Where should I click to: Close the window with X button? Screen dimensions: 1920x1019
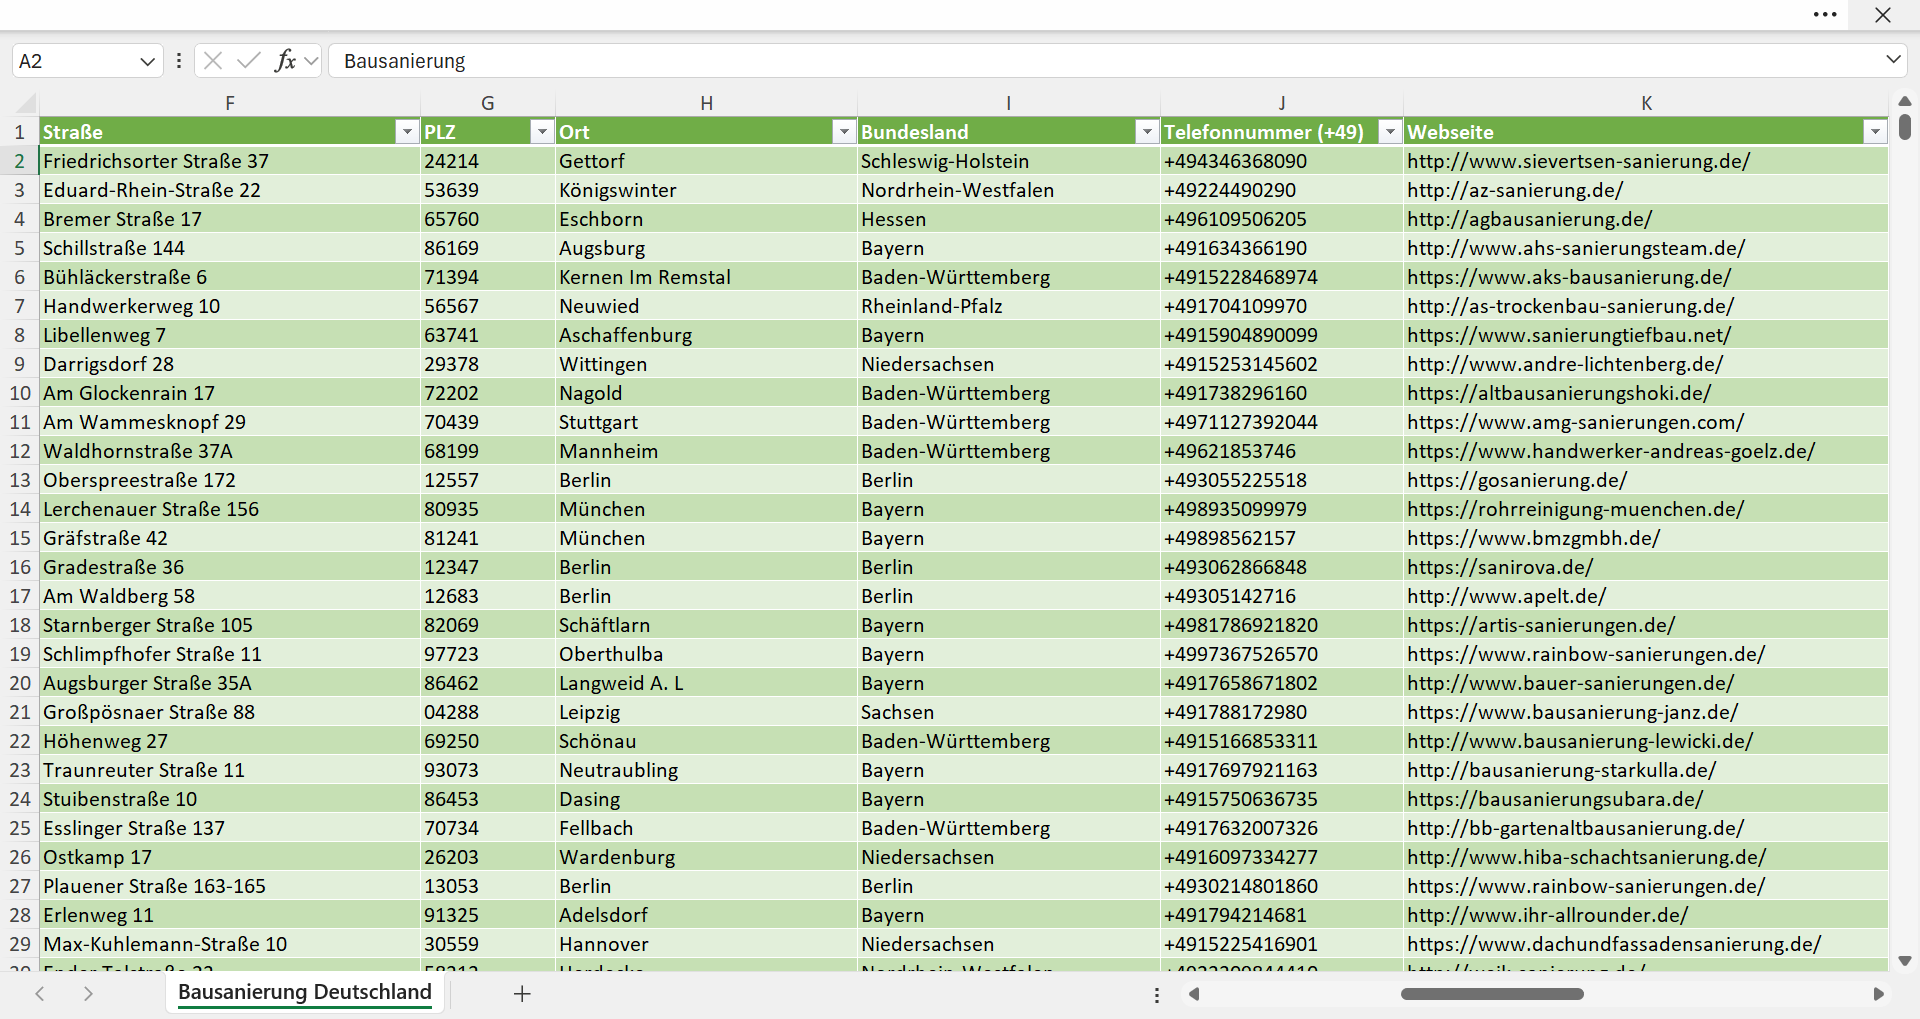pyautogui.click(x=1883, y=15)
